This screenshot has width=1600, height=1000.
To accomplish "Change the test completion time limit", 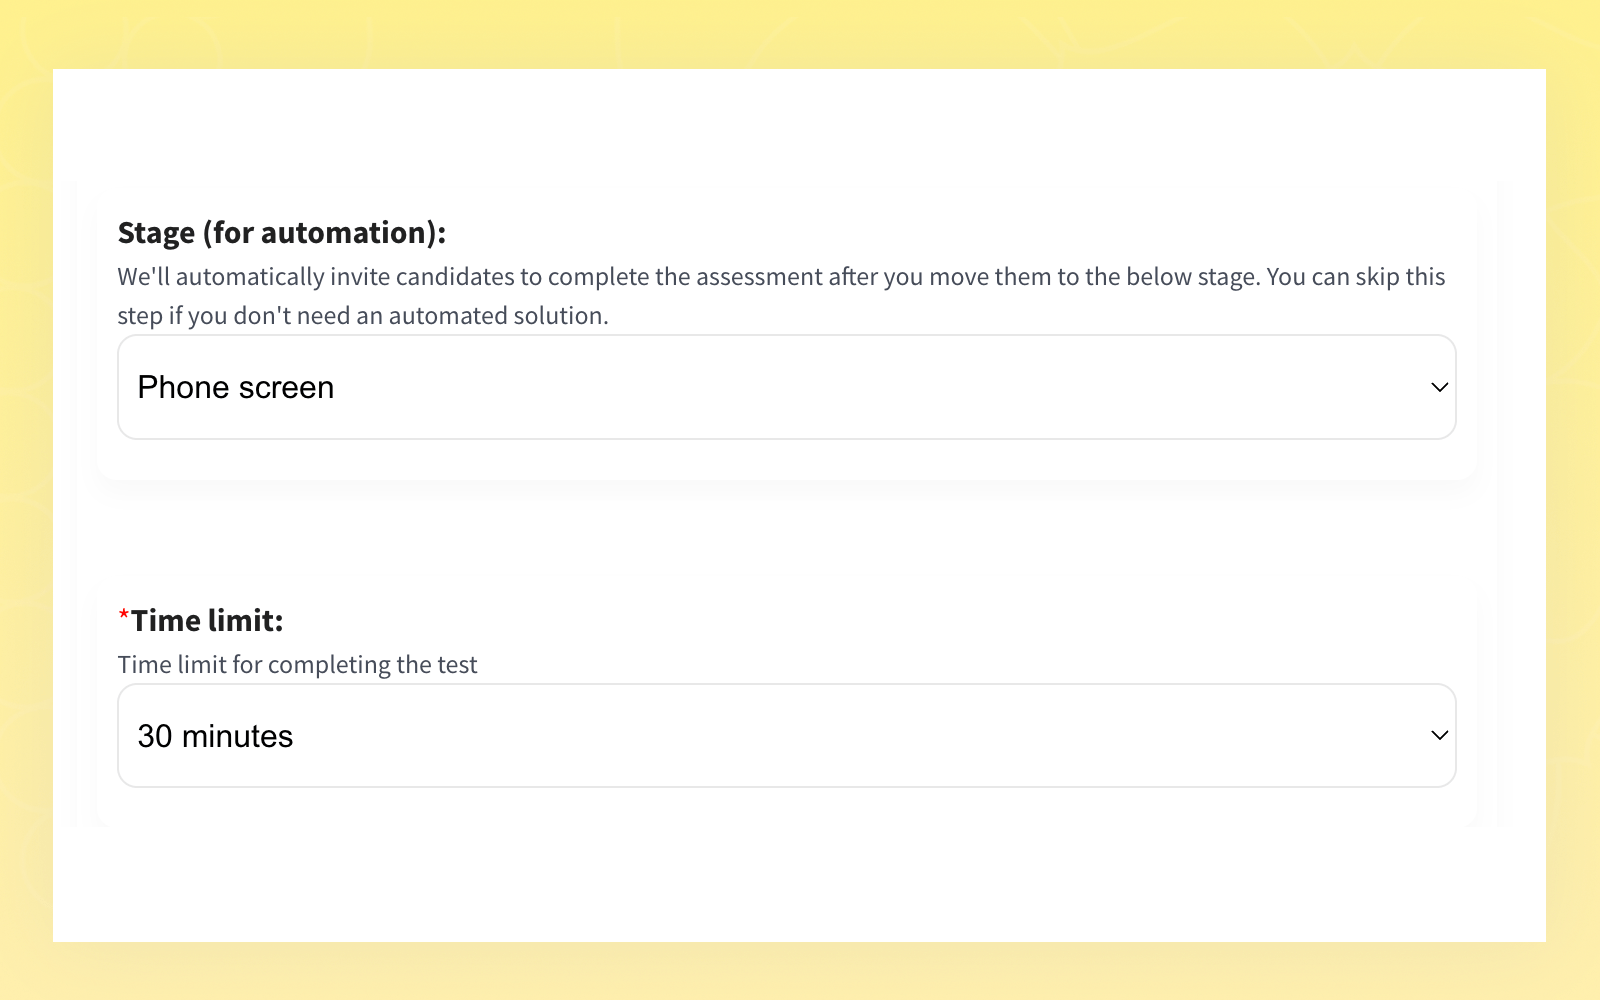I will click(786, 735).
